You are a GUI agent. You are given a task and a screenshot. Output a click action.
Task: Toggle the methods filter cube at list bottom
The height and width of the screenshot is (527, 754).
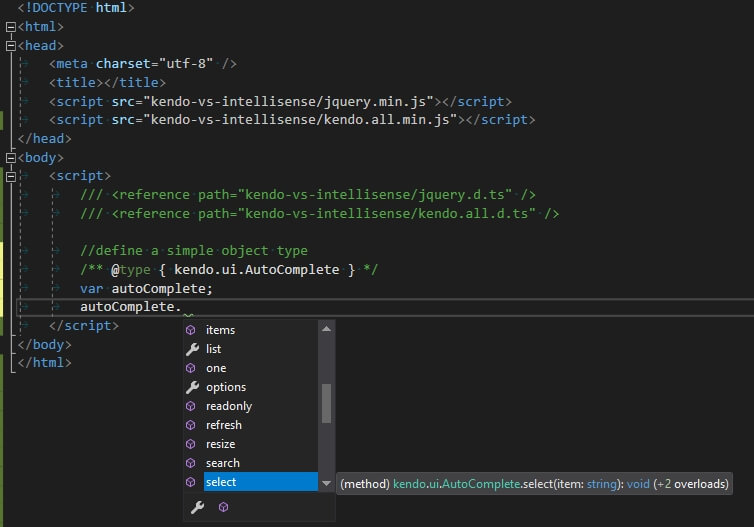(x=223, y=507)
